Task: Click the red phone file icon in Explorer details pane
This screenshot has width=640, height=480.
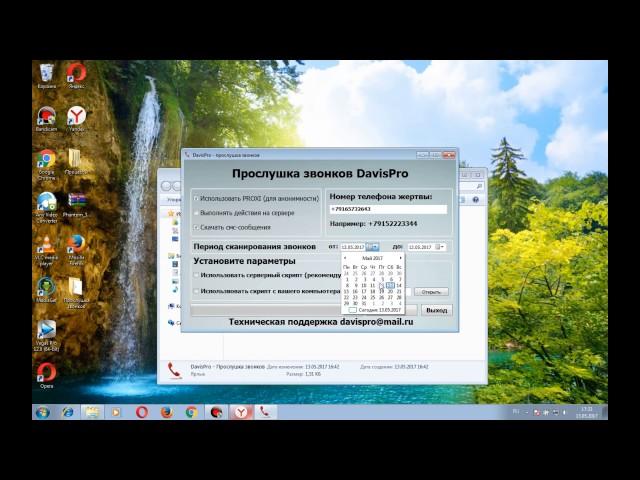Action: pyautogui.click(x=174, y=370)
